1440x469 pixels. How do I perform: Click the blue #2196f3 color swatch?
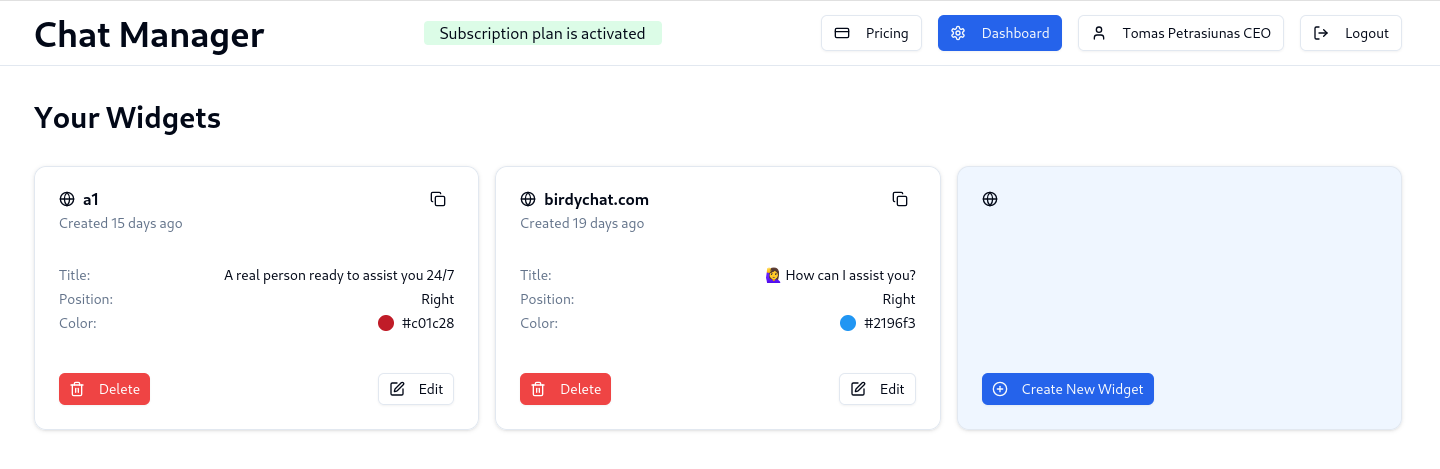[848, 323]
